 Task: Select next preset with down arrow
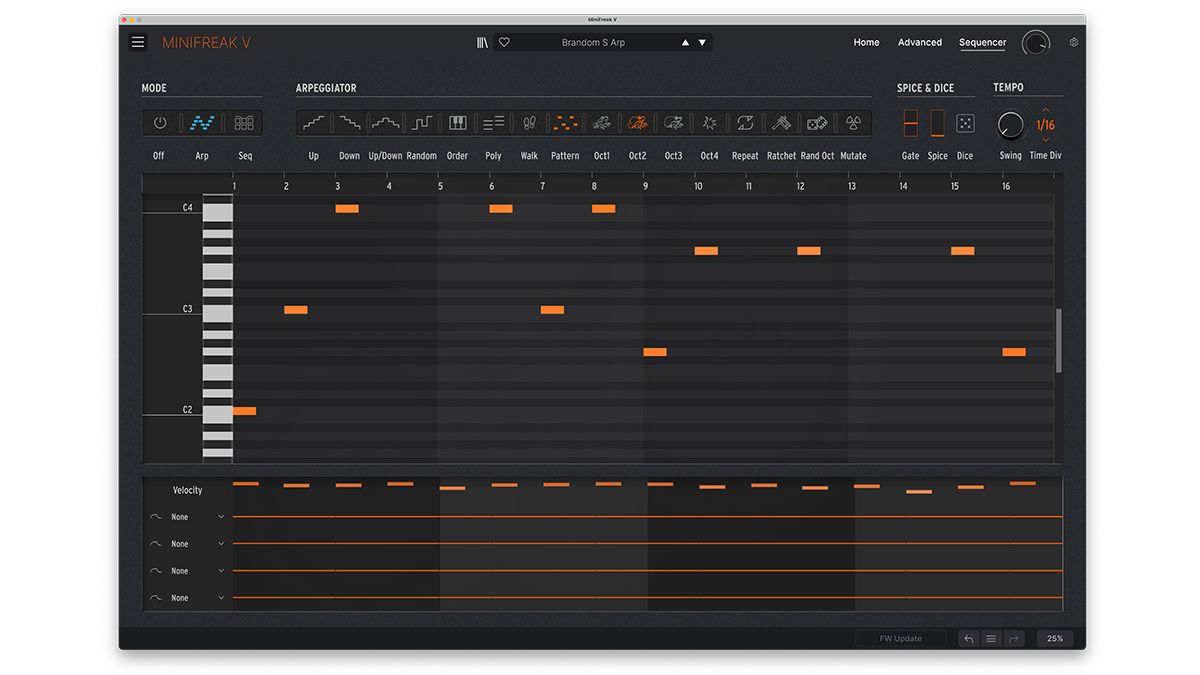(x=702, y=42)
